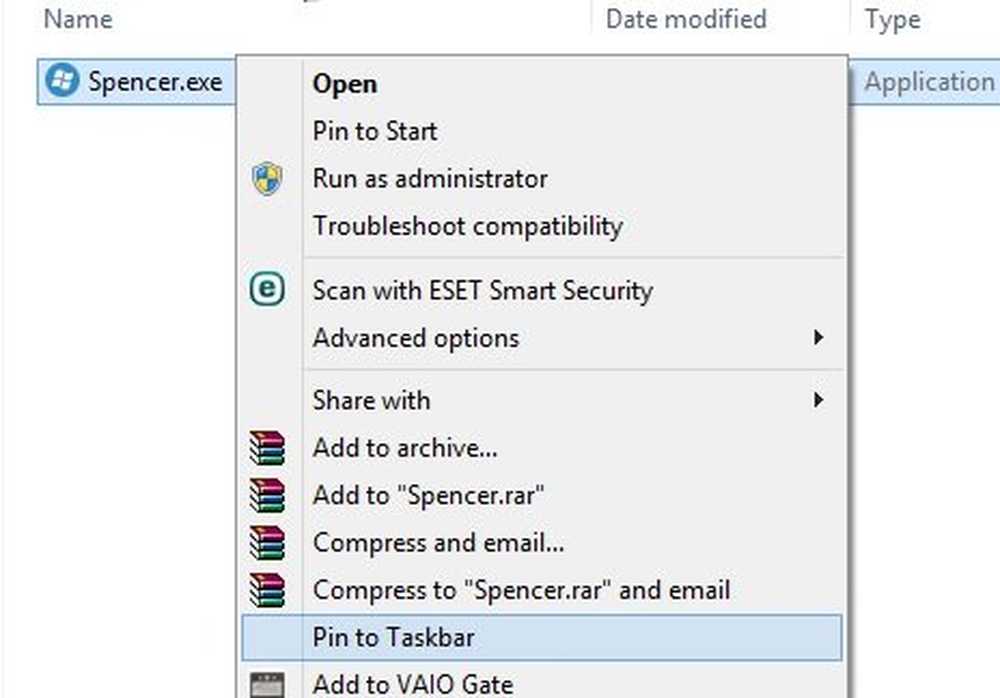Choose Open from the context menu
Viewport: 1000px width, 698px height.
pyautogui.click(x=344, y=84)
